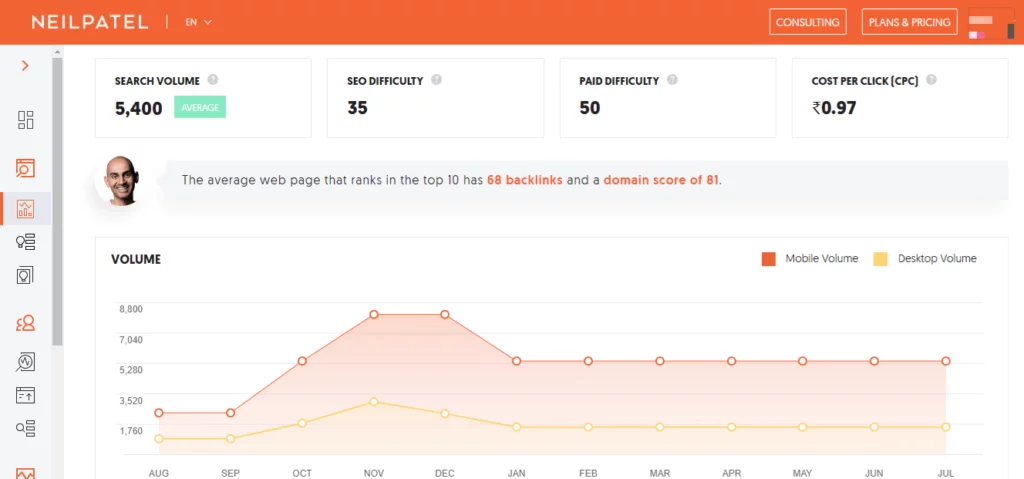Screen dimensions: 1024x479
Task: Click the sidebar vertical scrollbar thumb
Action: 57,201
